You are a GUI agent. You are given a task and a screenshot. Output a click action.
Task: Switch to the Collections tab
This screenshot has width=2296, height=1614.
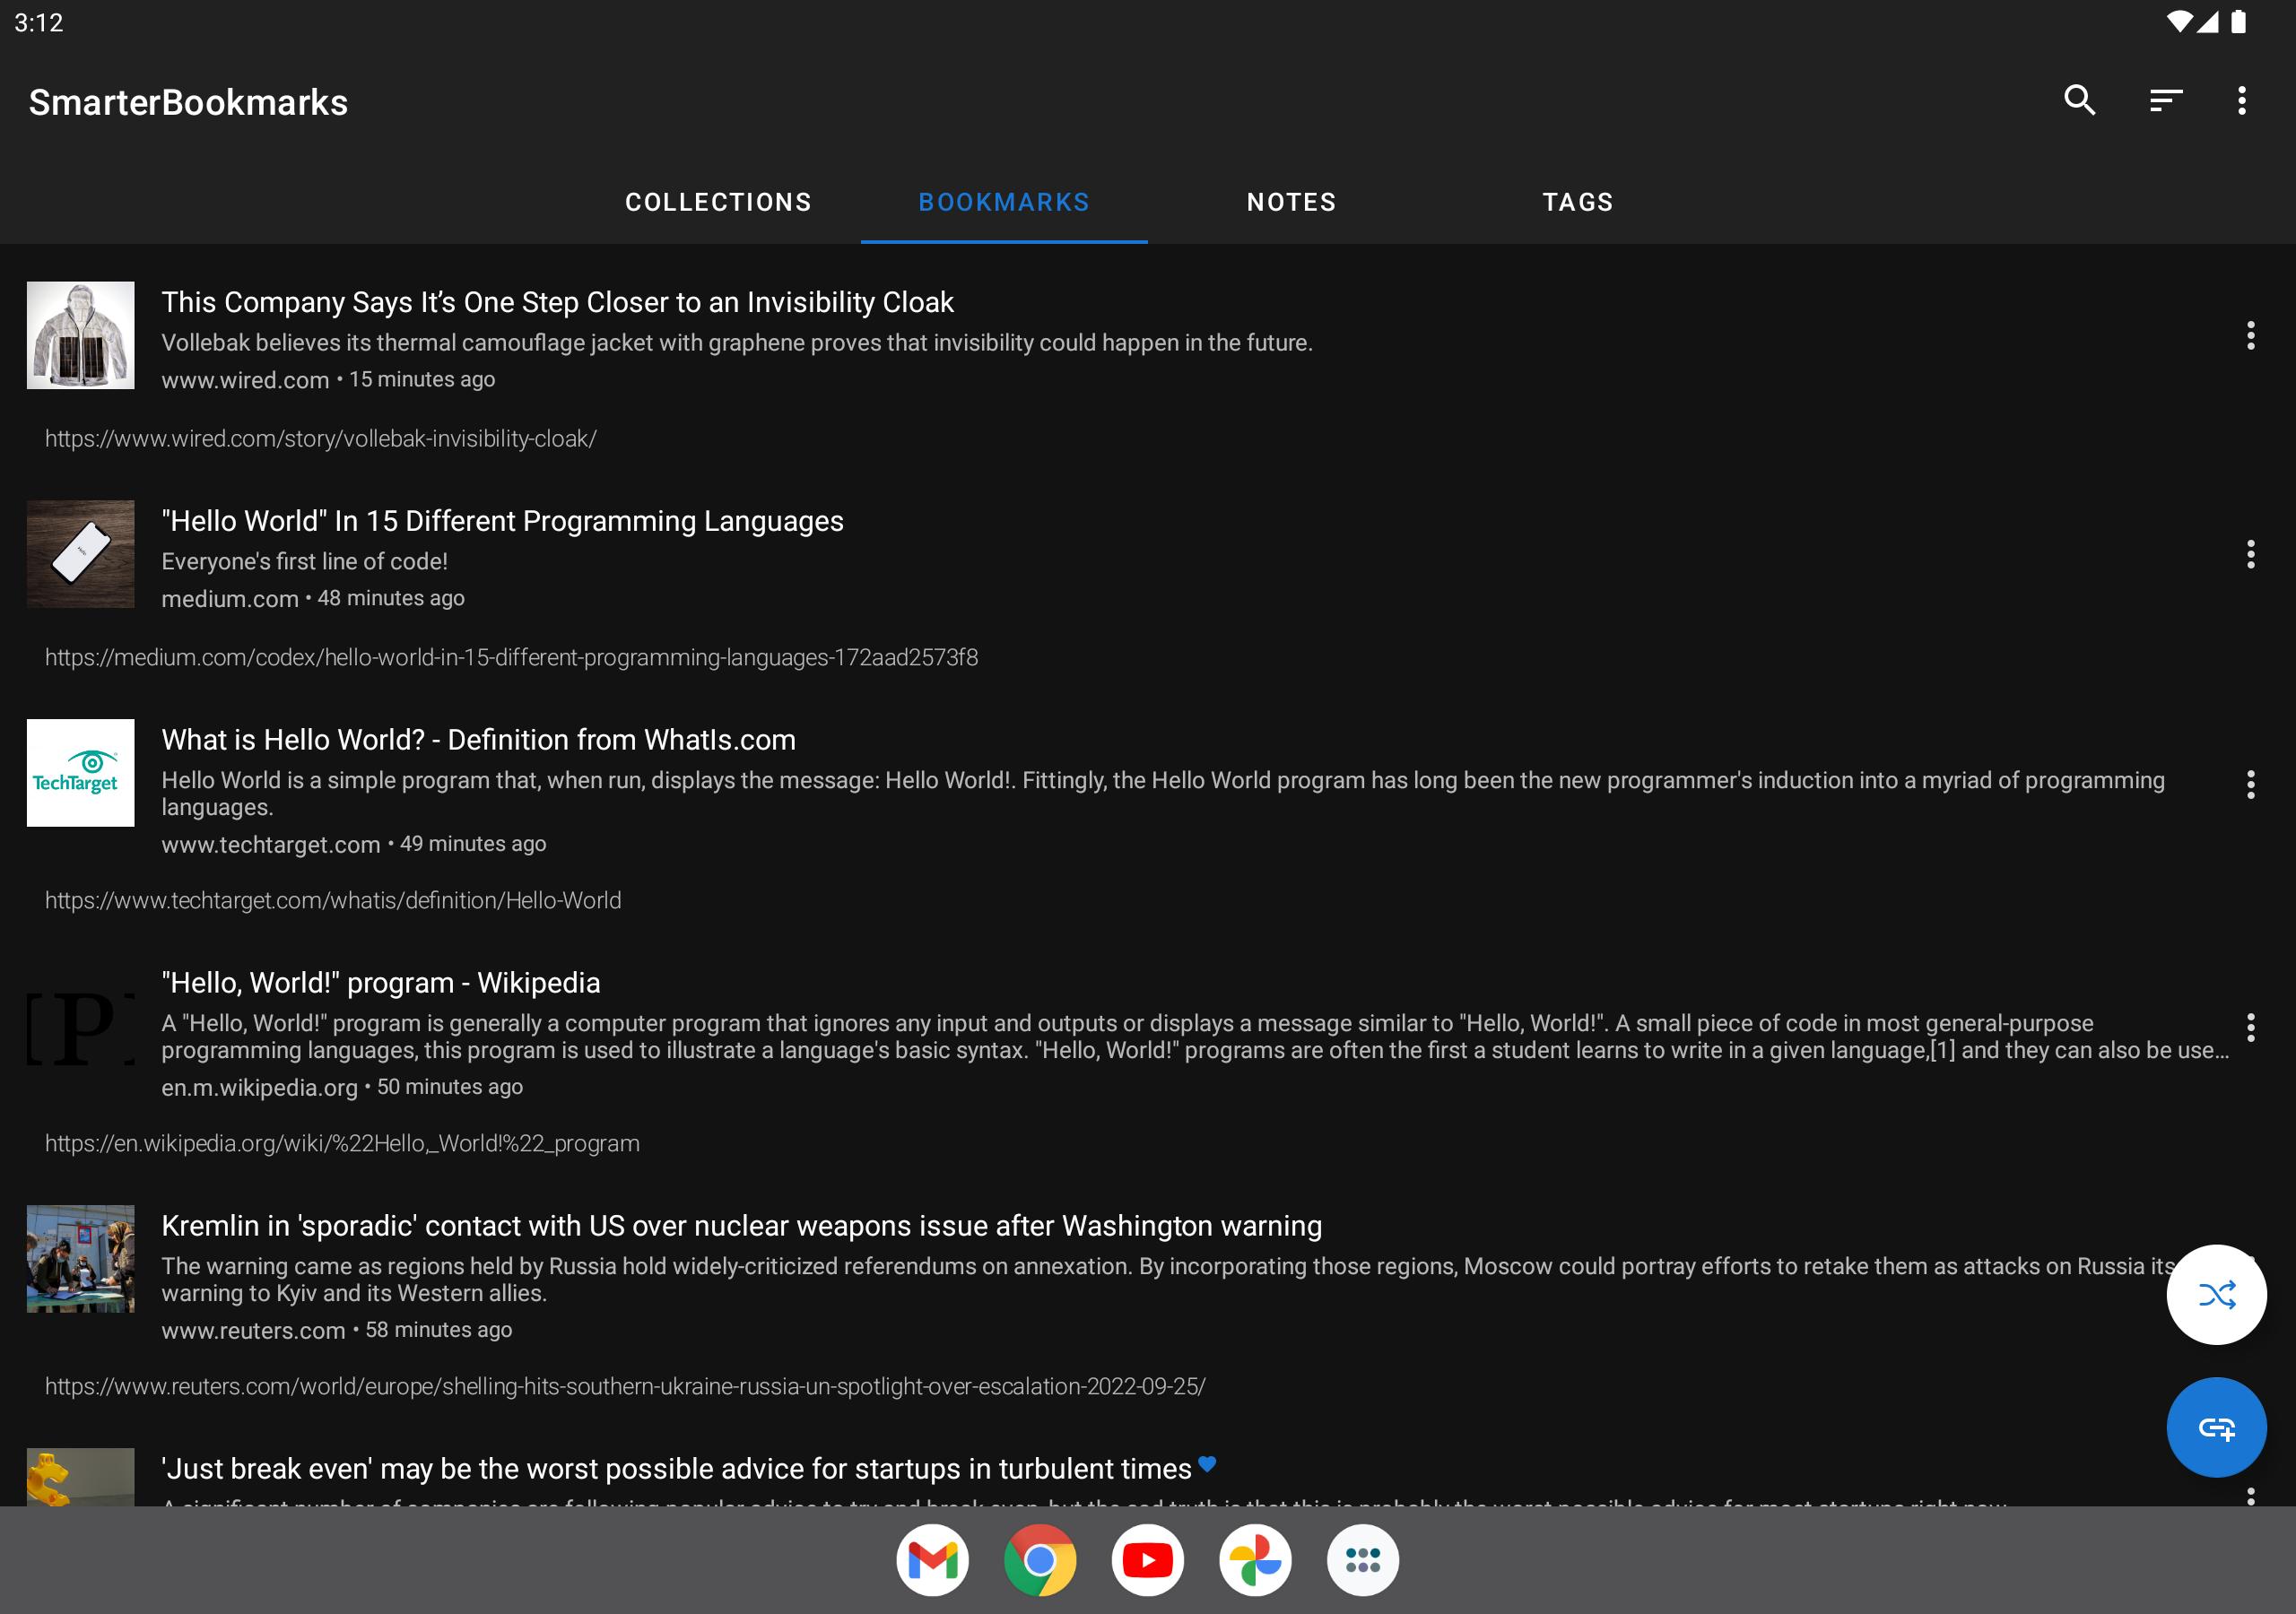(718, 202)
